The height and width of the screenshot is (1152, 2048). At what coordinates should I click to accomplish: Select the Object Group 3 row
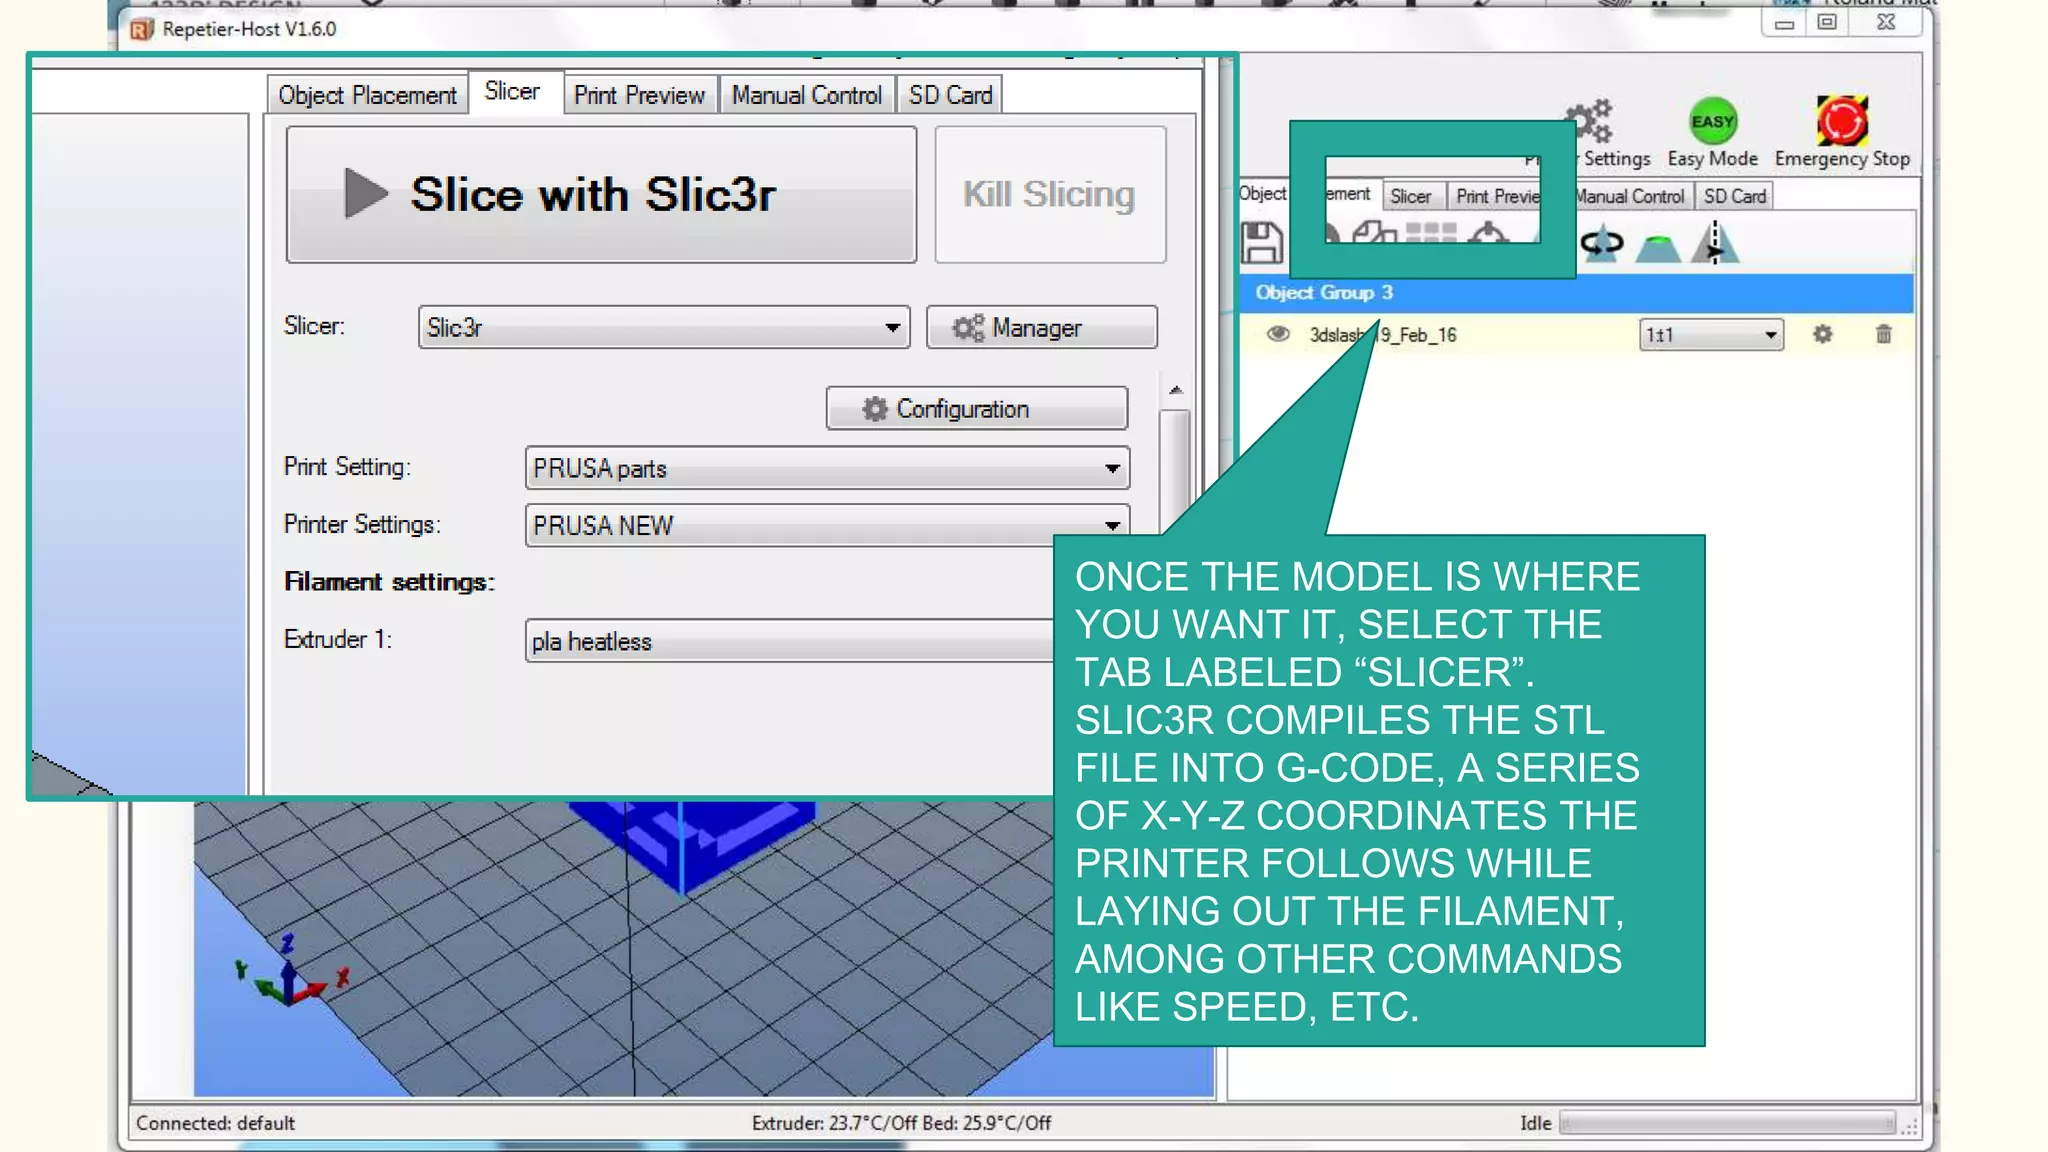(1576, 292)
